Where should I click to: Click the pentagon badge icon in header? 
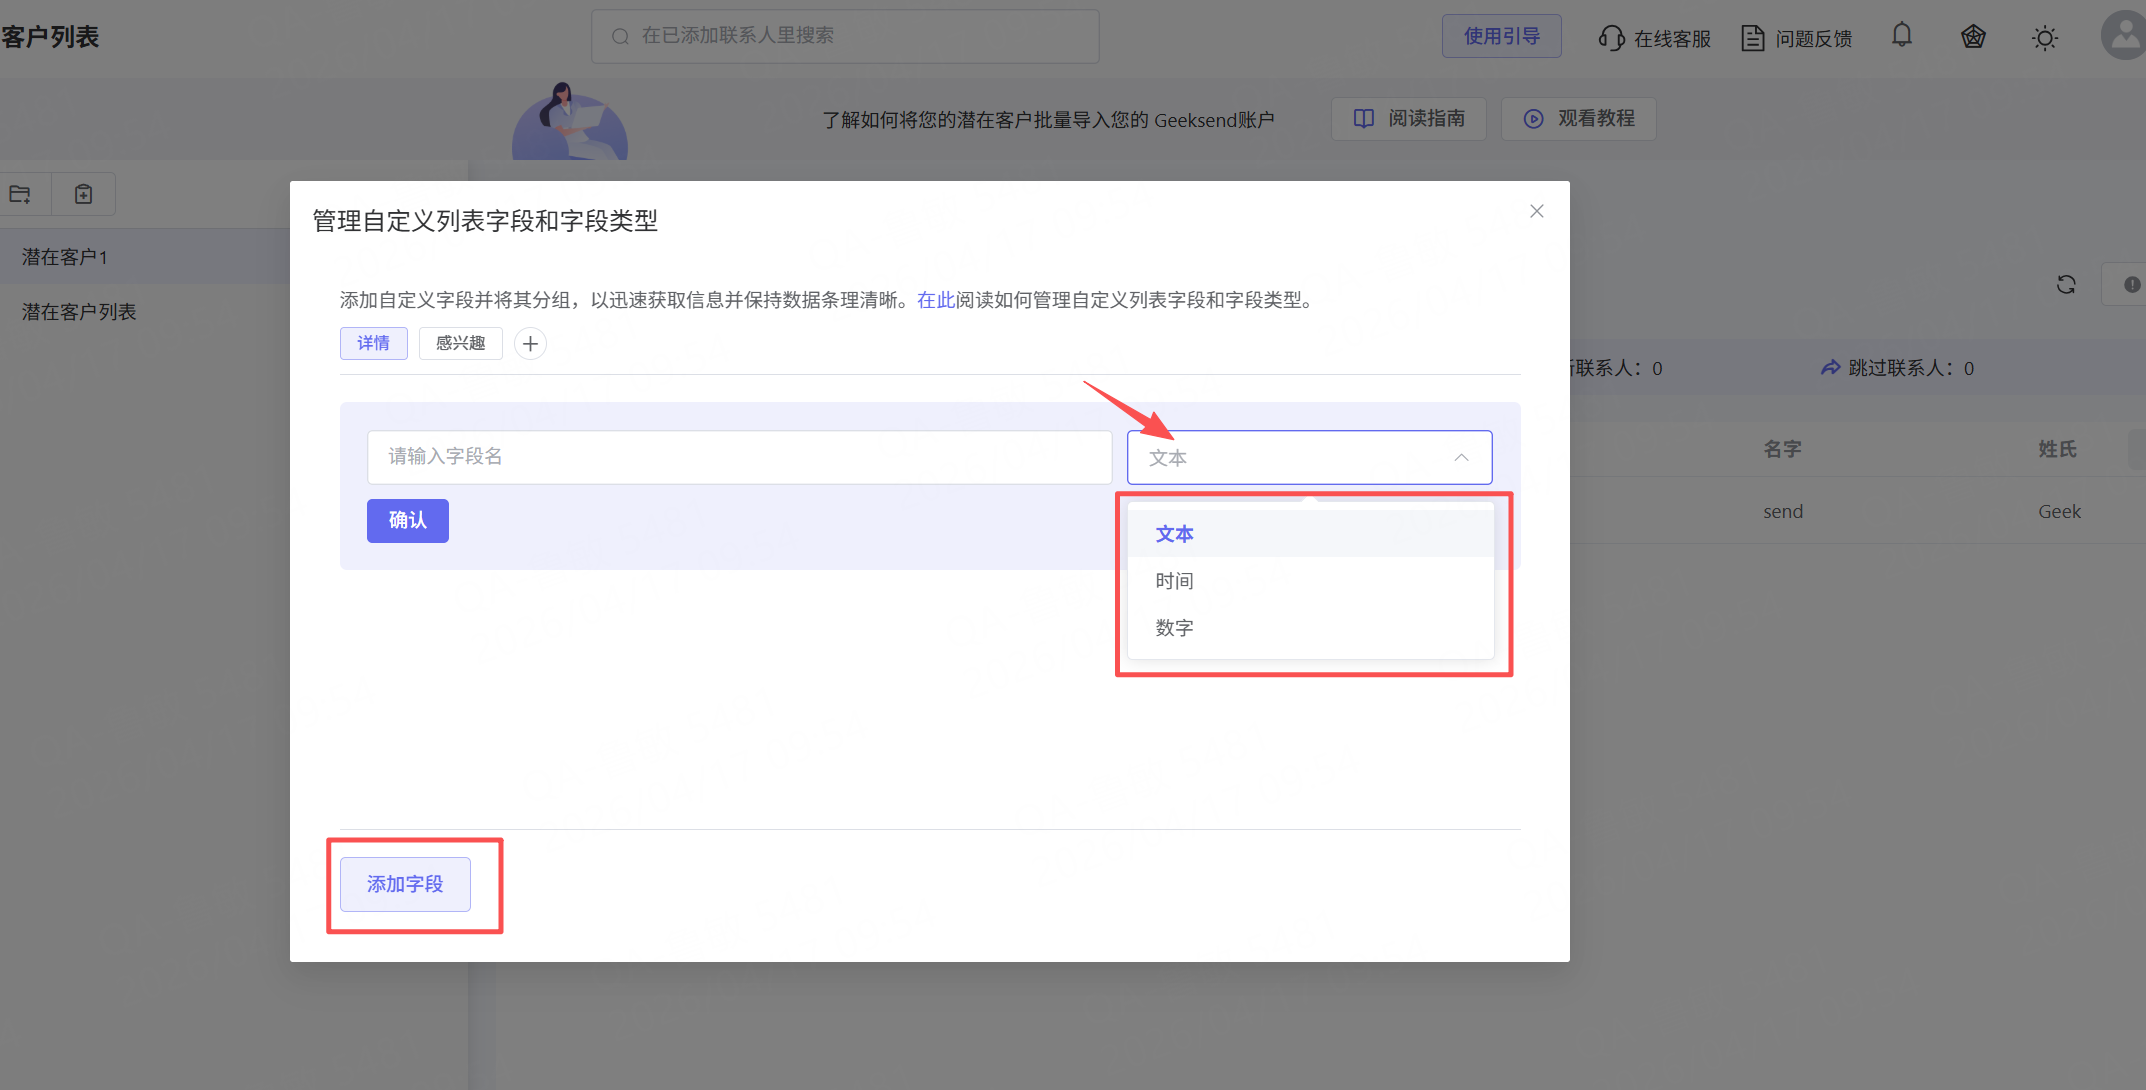(1972, 37)
